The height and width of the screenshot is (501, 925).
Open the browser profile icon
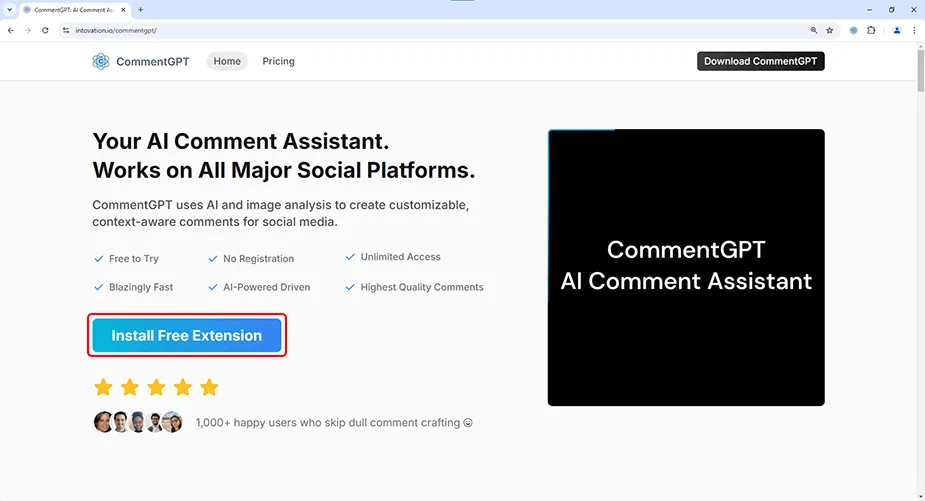coord(897,30)
